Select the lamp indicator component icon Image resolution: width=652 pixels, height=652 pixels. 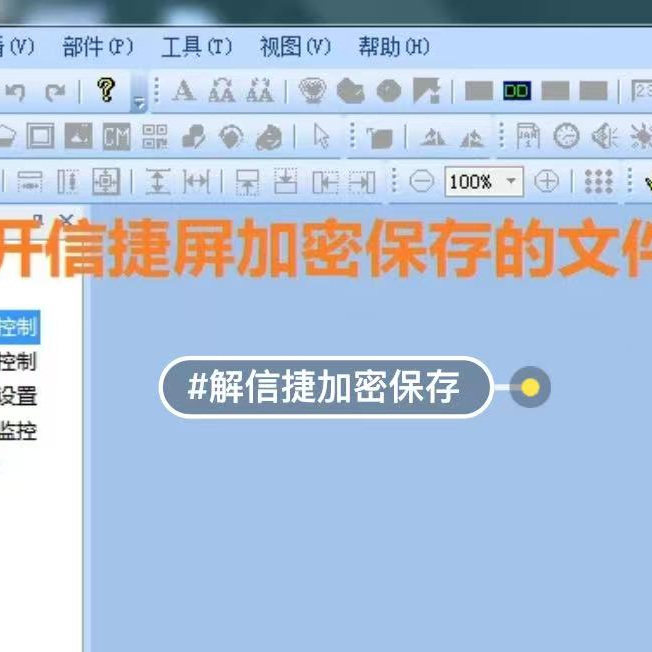coord(312,90)
